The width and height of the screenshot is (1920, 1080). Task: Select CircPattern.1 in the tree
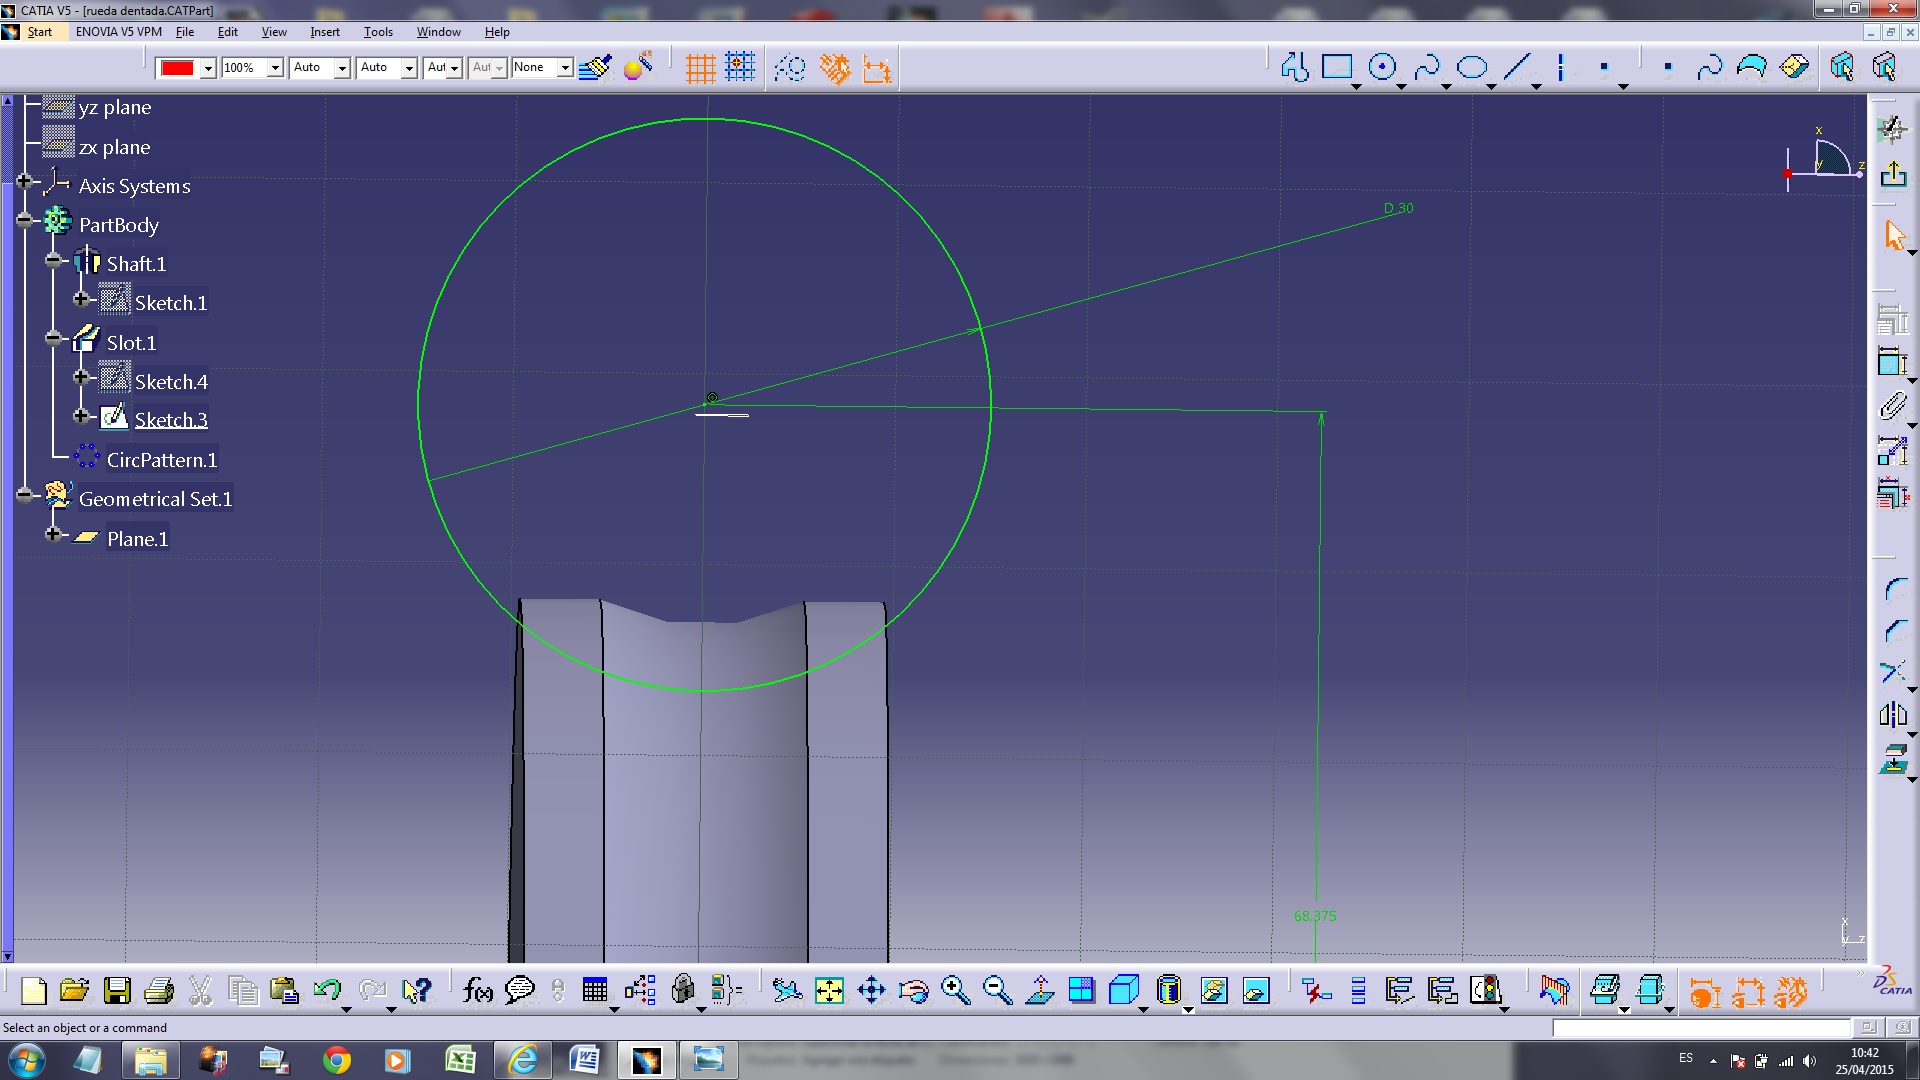(162, 460)
